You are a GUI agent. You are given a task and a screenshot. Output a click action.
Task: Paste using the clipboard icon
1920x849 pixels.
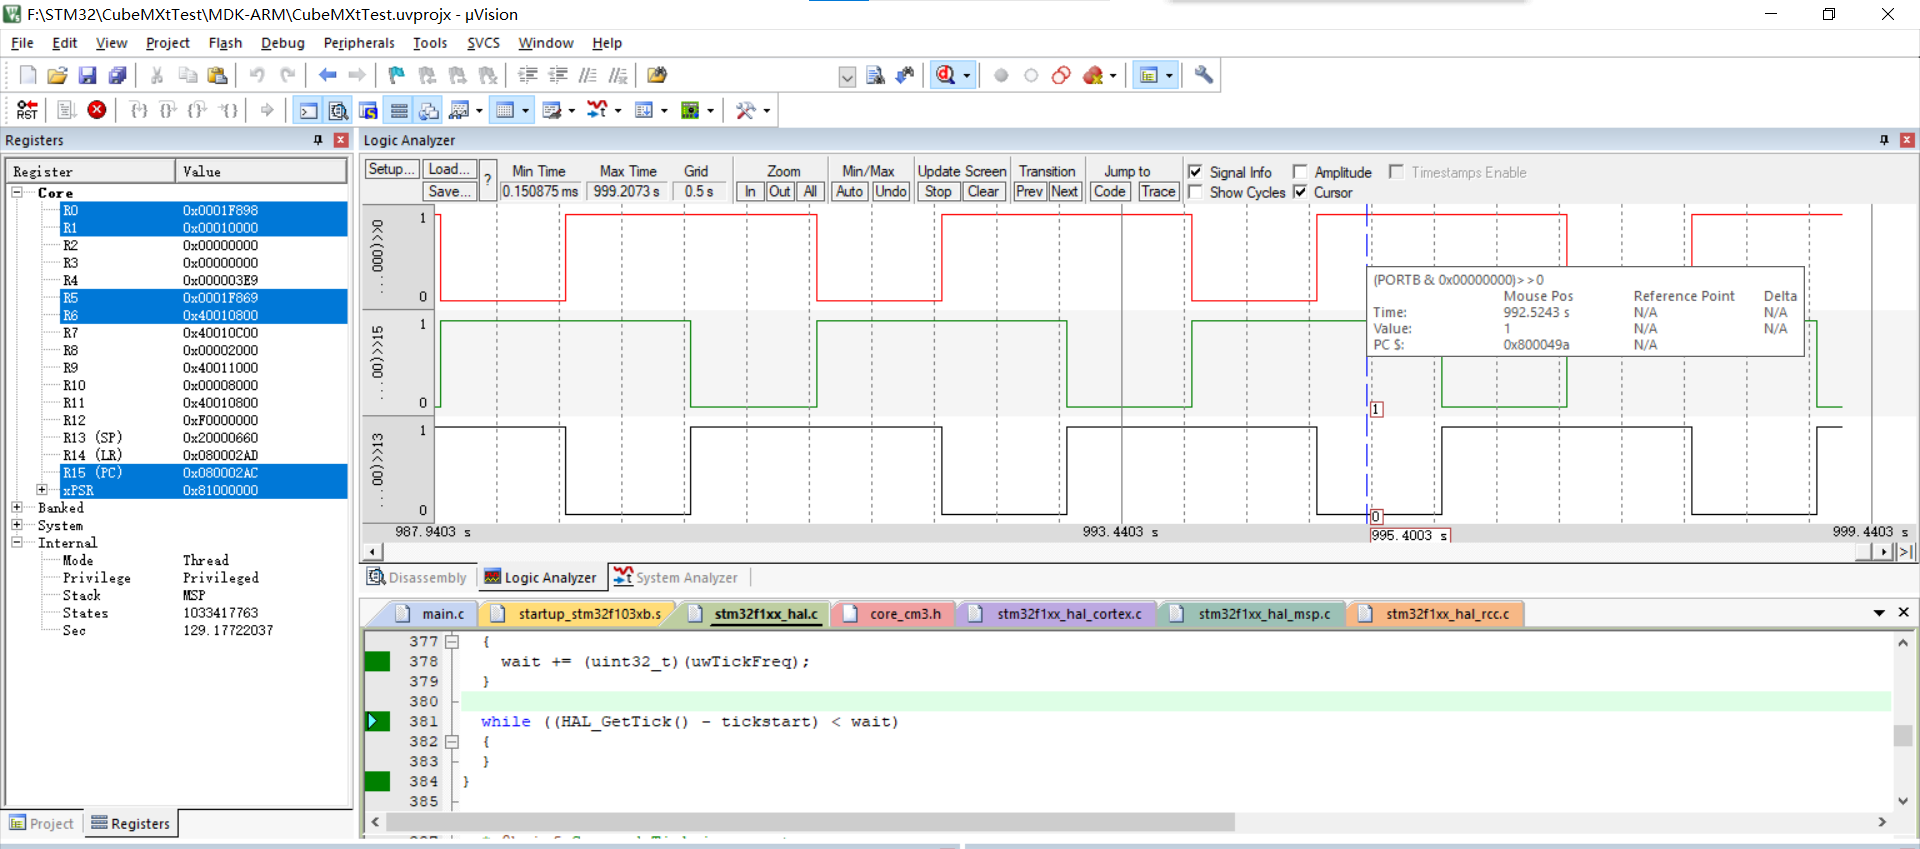(x=217, y=75)
